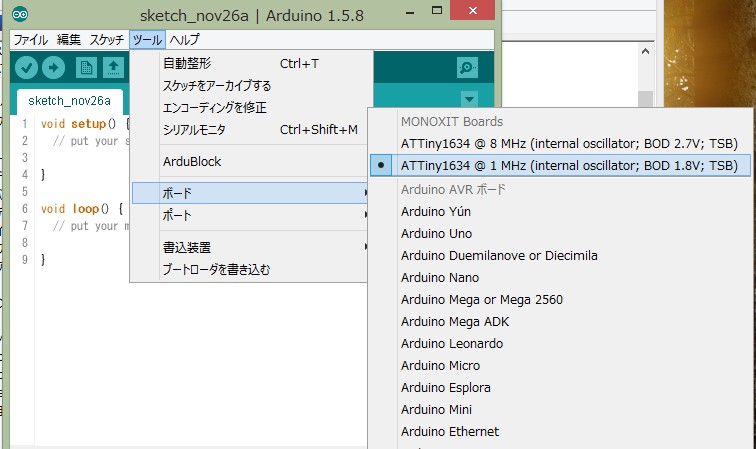Minimize the Arduino window

pyautogui.click(x=410, y=12)
